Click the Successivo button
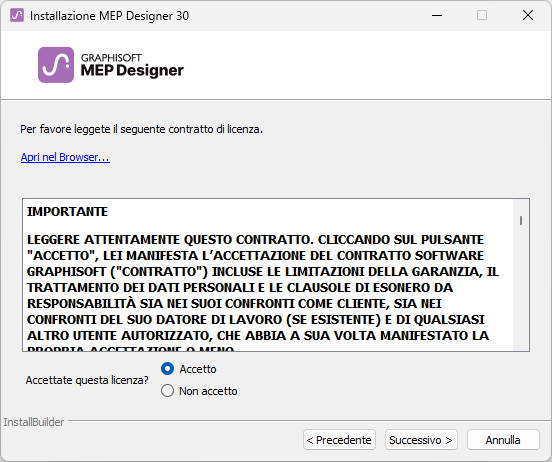This screenshot has height=462, width=552. click(421, 440)
